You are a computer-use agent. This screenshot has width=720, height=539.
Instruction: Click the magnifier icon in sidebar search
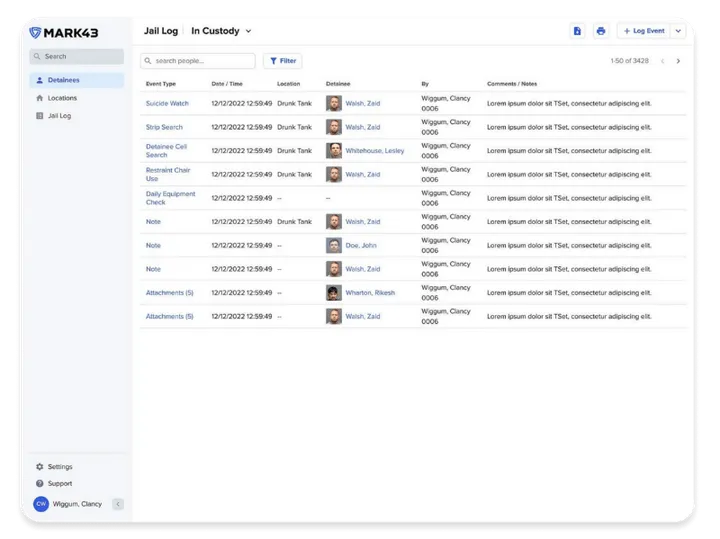click(x=37, y=56)
